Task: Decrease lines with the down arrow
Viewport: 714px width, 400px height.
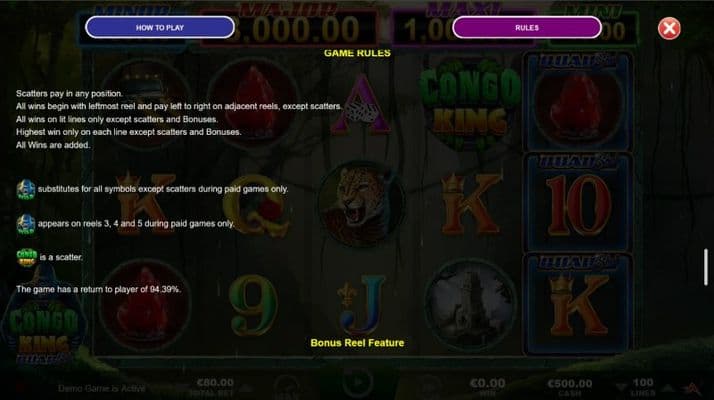Action: (x=622, y=388)
